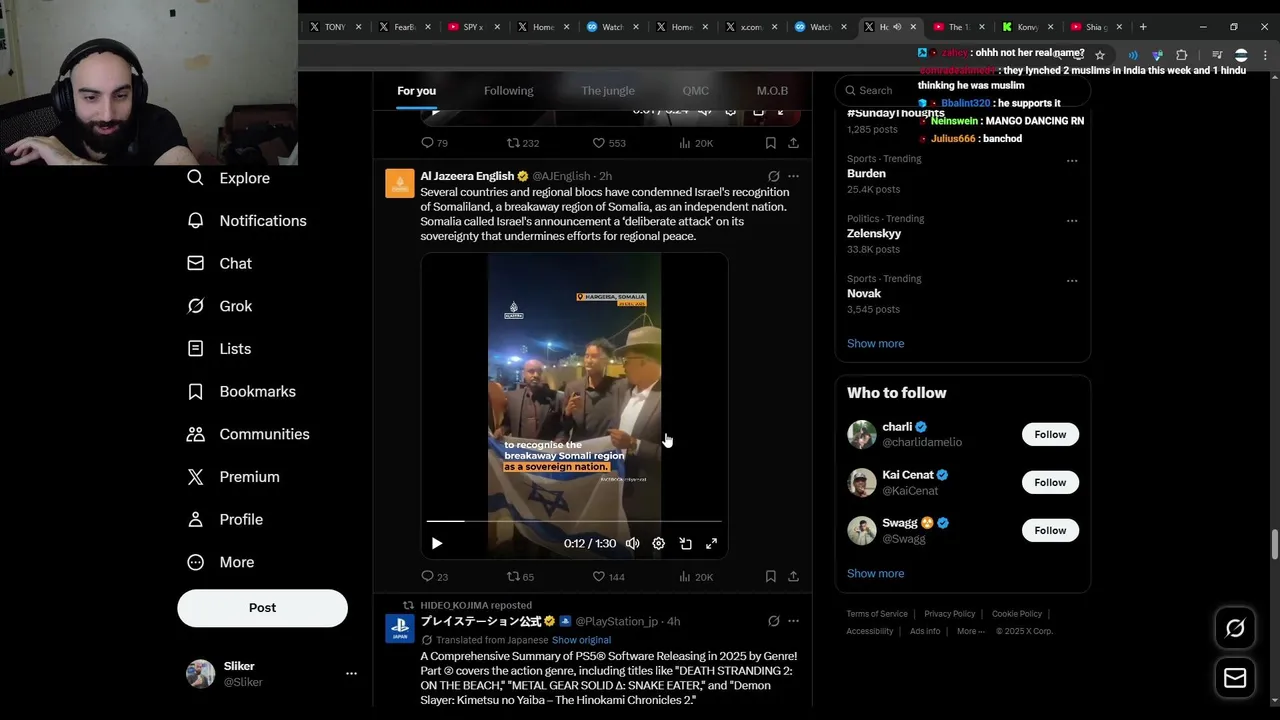Bookmark the top post with 553 likes
1280x720 pixels.
tap(770, 143)
